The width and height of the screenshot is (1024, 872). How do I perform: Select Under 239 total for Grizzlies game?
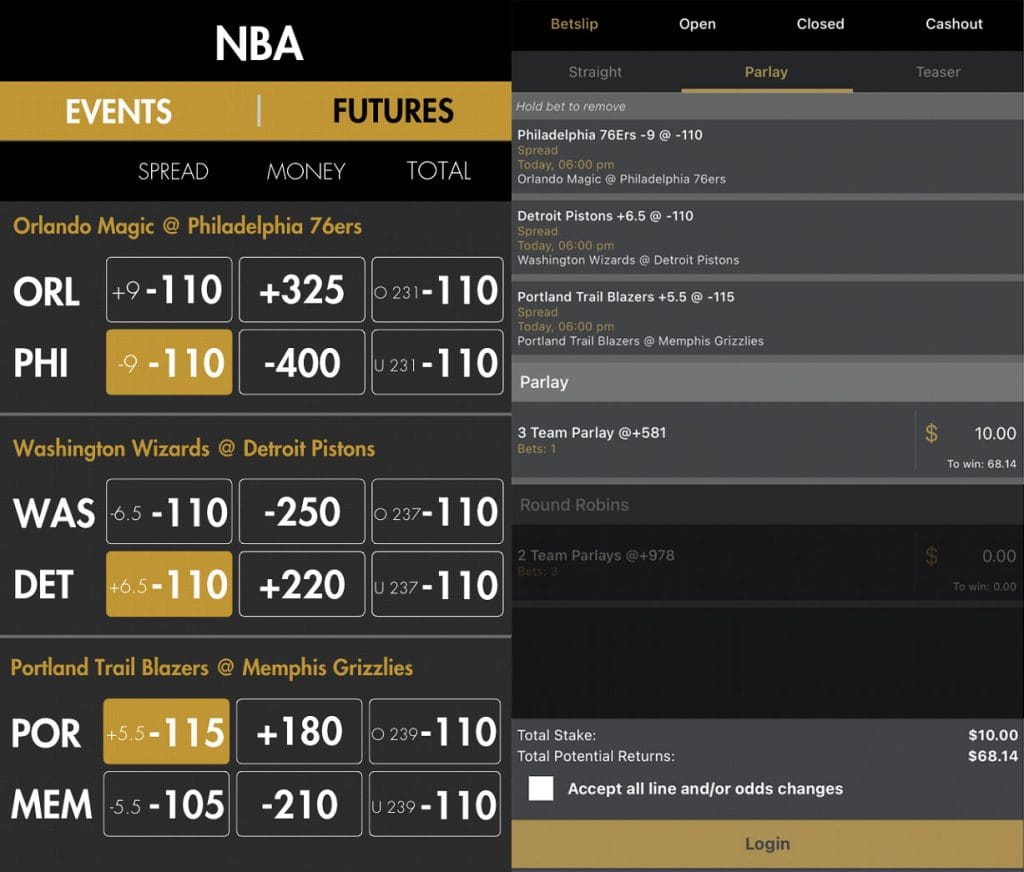435,804
